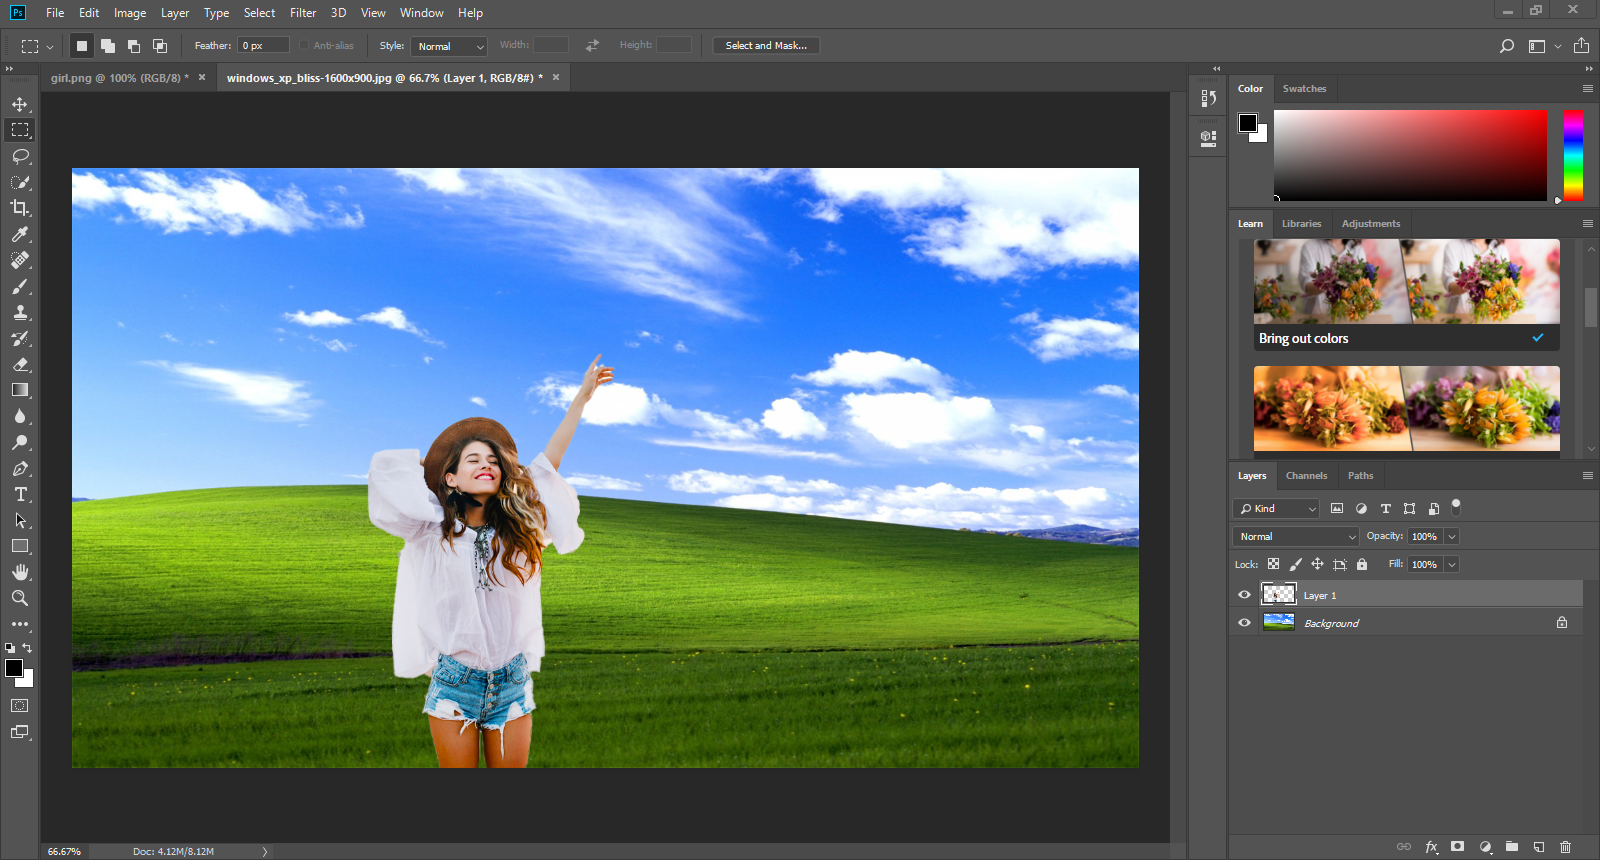1600x860 pixels.
Task: Hide Layer 1 using its eye icon
Action: [x=1245, y=595]
